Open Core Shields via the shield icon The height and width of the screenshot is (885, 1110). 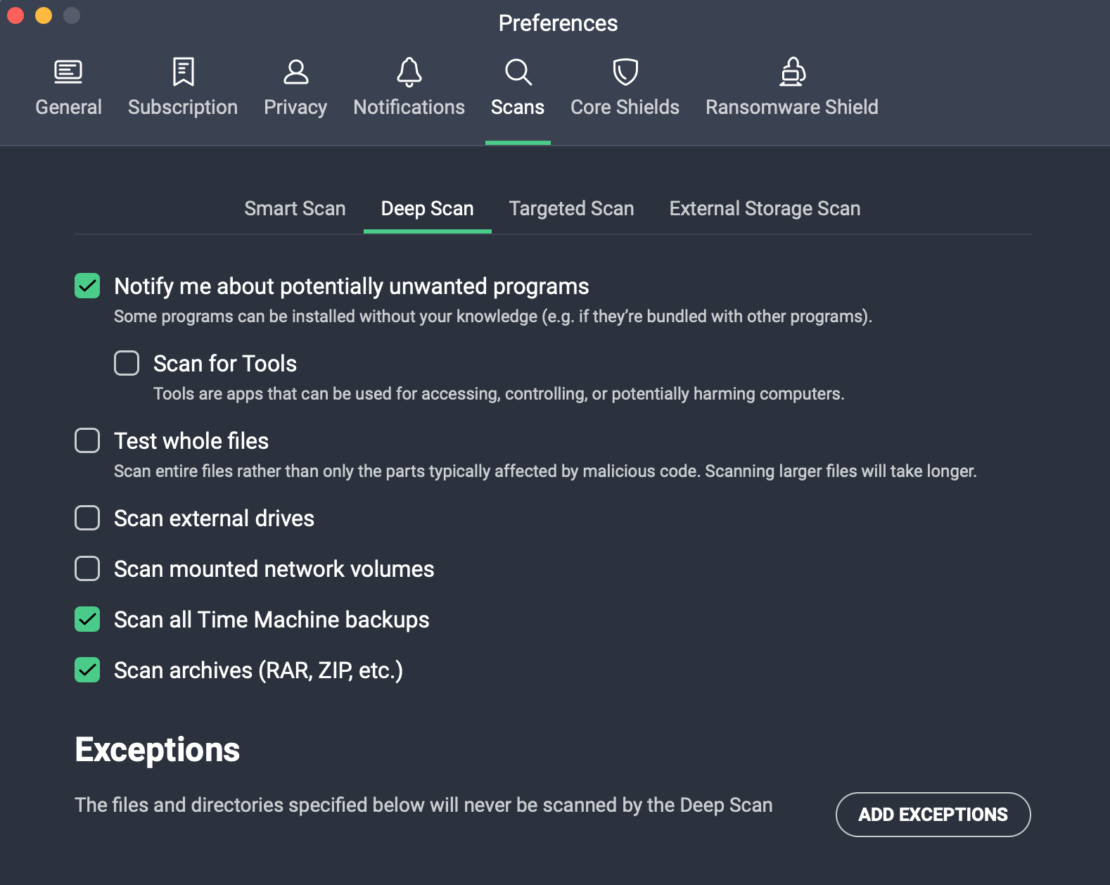[x=624, y=85]
